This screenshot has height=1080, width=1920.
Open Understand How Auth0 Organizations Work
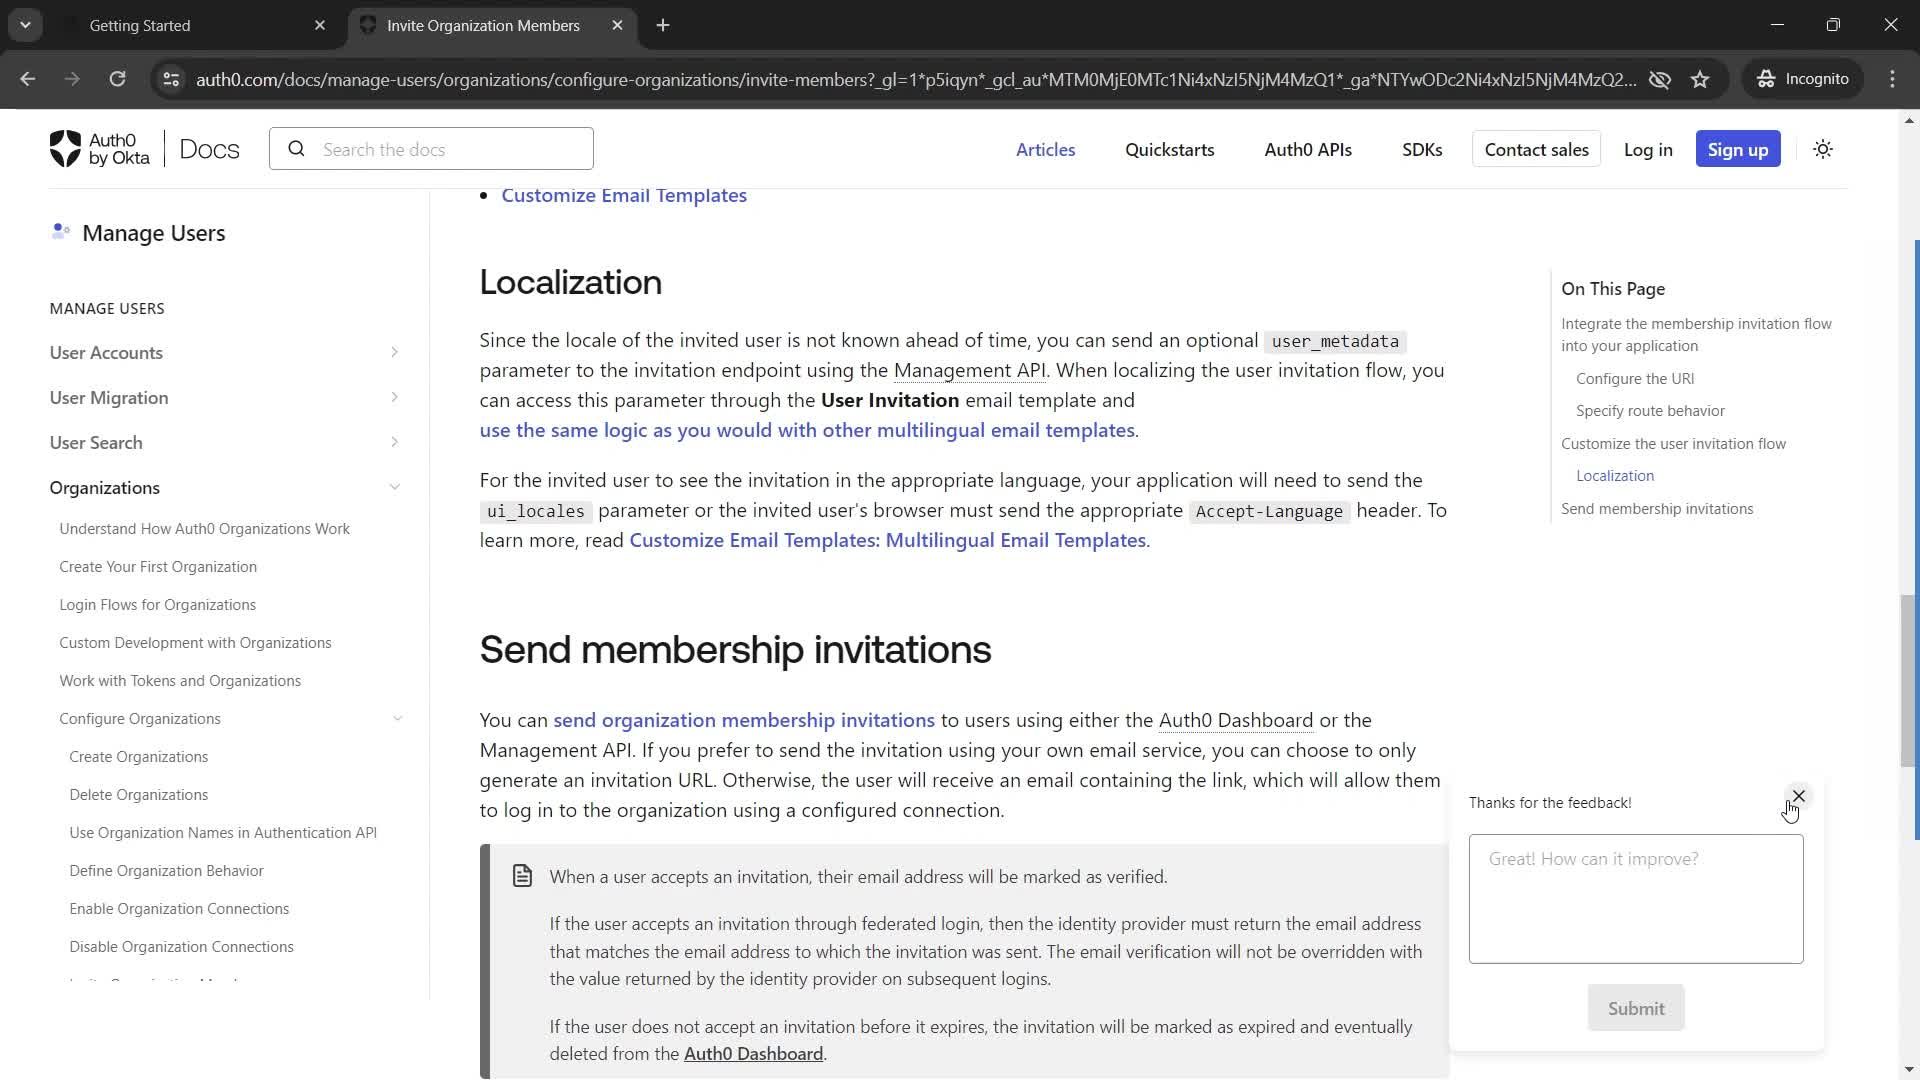(204, 528)
